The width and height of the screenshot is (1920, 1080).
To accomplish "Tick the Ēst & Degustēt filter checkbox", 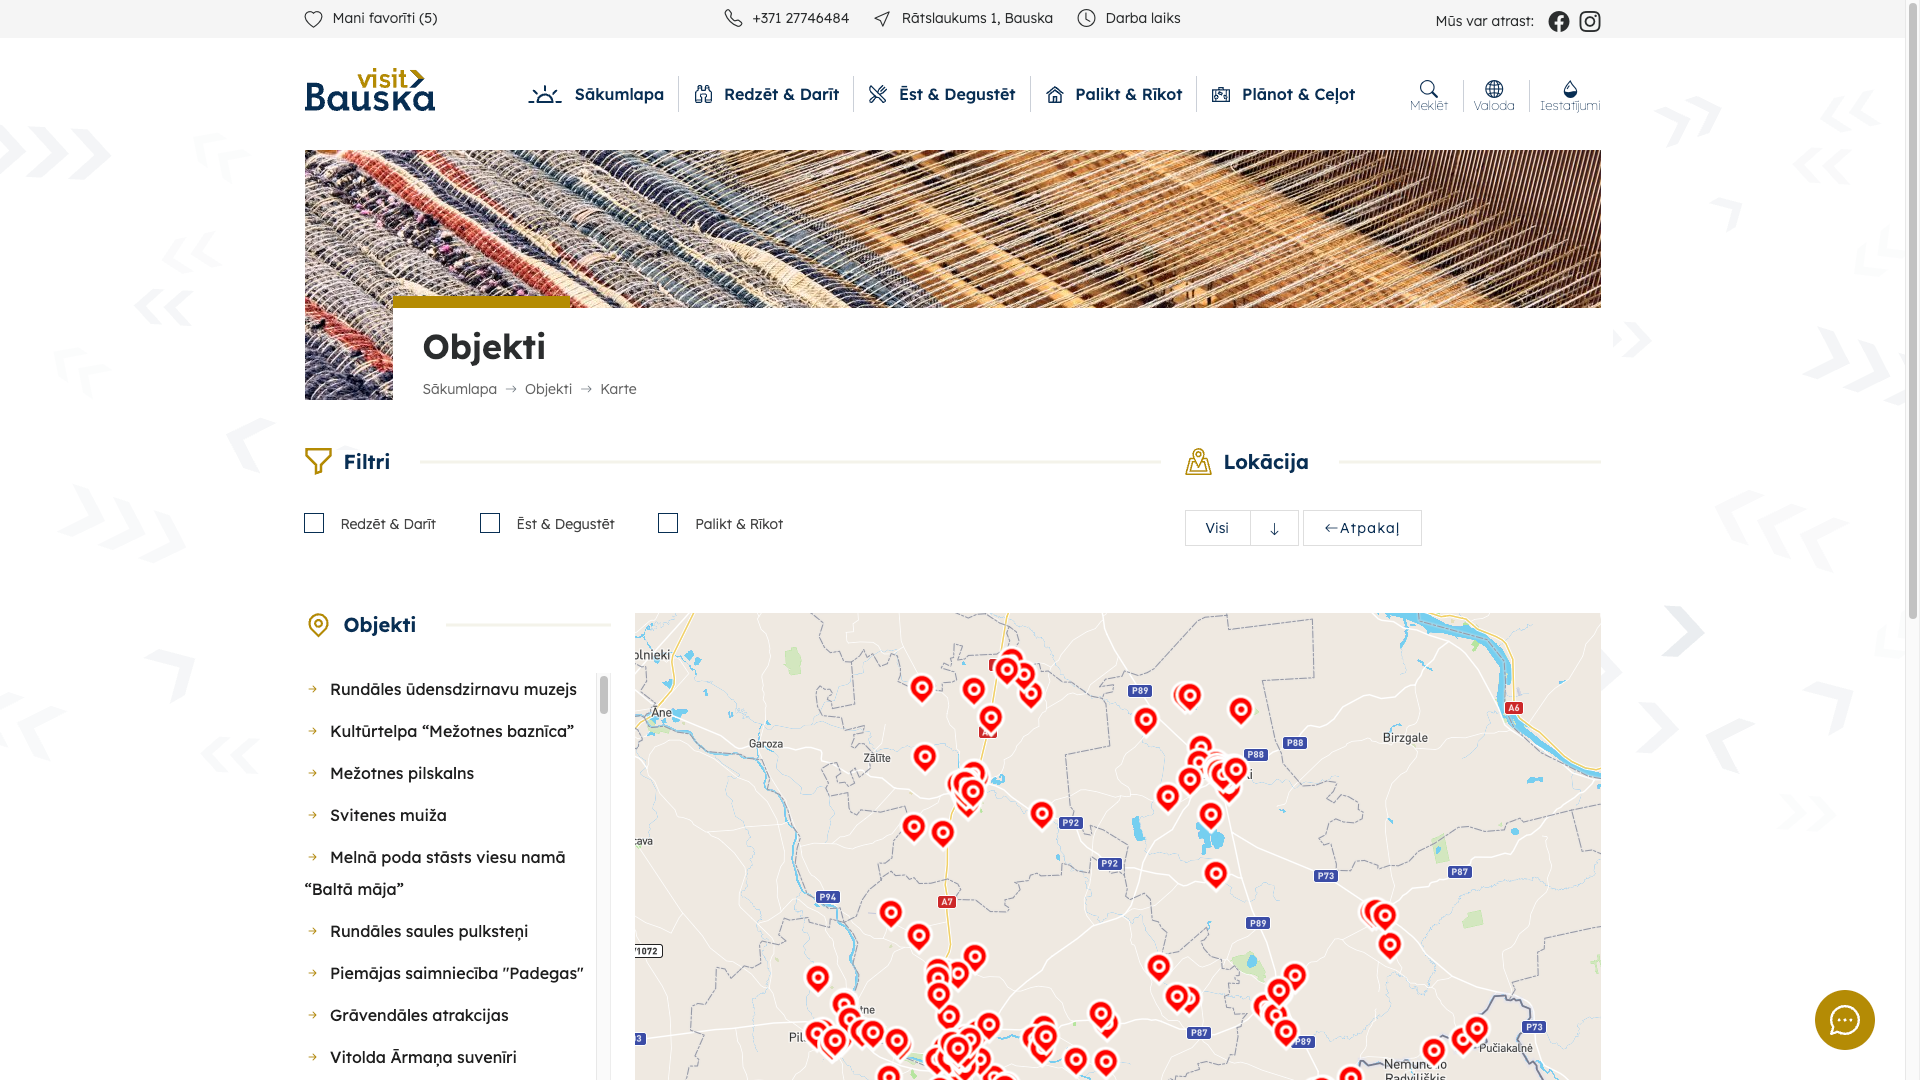I will (x=490, y=523).
